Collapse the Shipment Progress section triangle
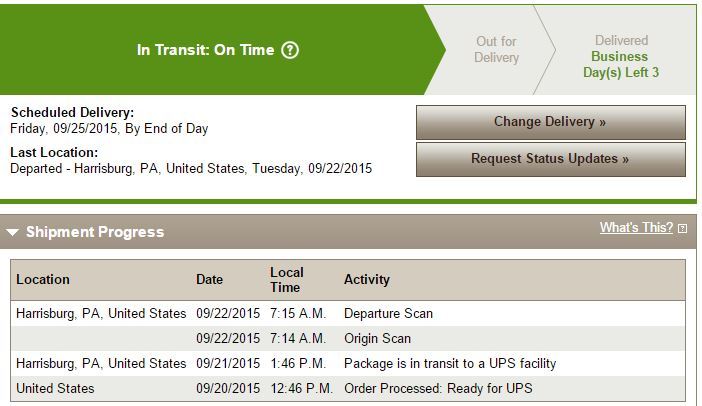 click(13, 233)
